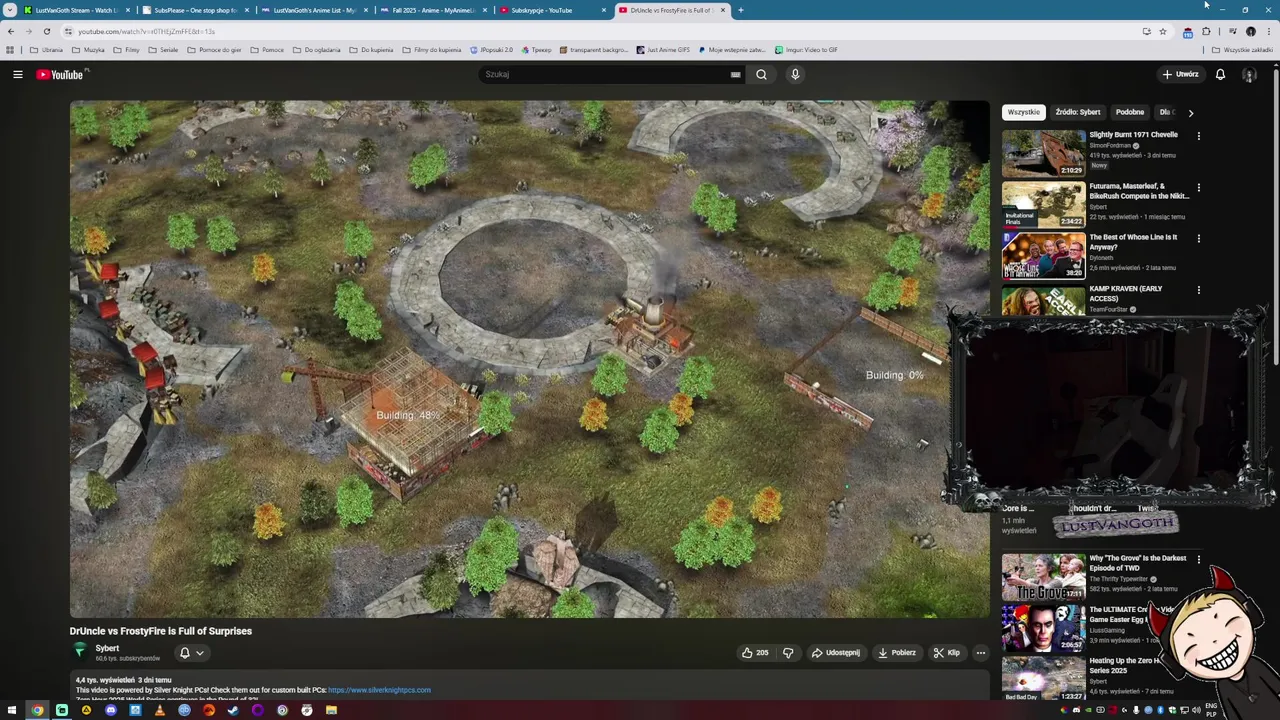The height and width of the screenshot is (720, 1280).
Task: Open more actions menu under the video
Action: coord(980,653)
